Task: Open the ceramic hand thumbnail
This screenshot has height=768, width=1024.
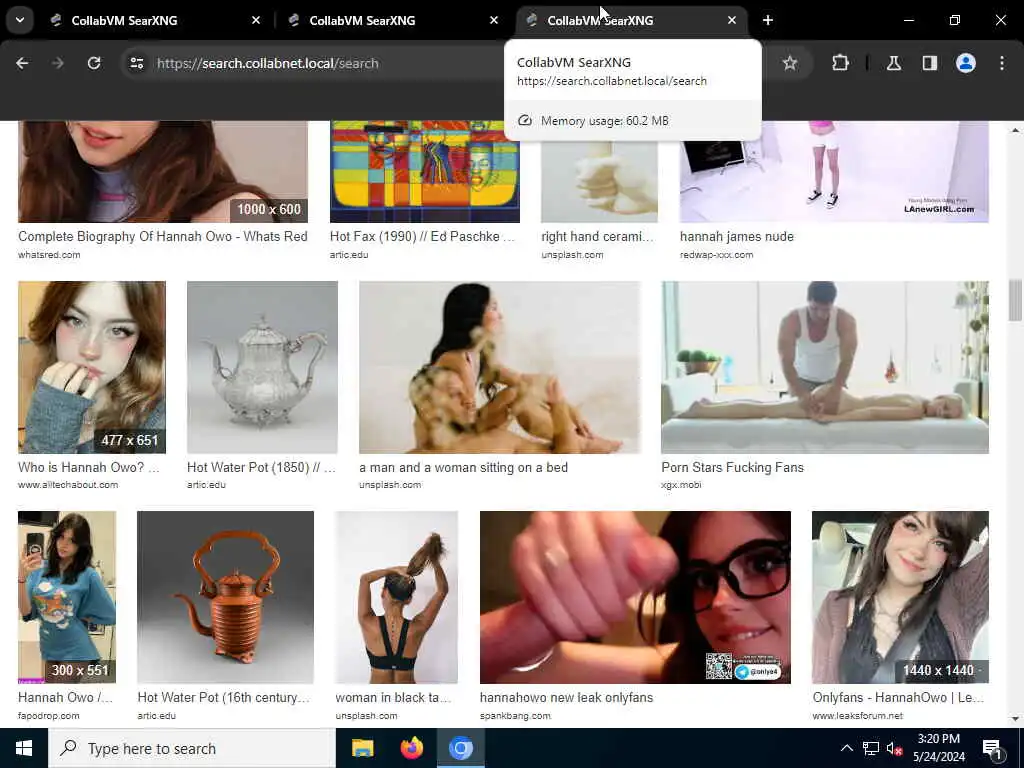Action: click(x=599, y=180)
